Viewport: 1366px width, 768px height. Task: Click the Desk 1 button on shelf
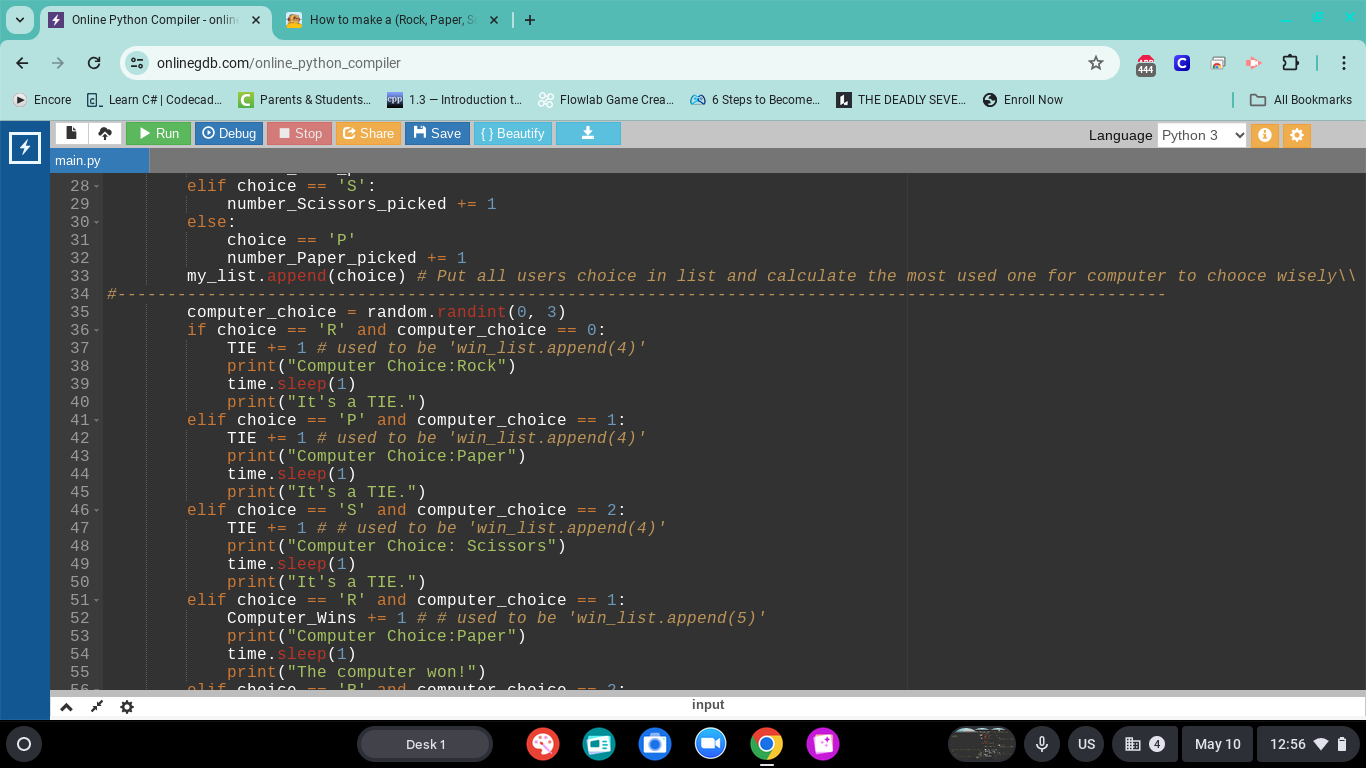coord(425,744)
